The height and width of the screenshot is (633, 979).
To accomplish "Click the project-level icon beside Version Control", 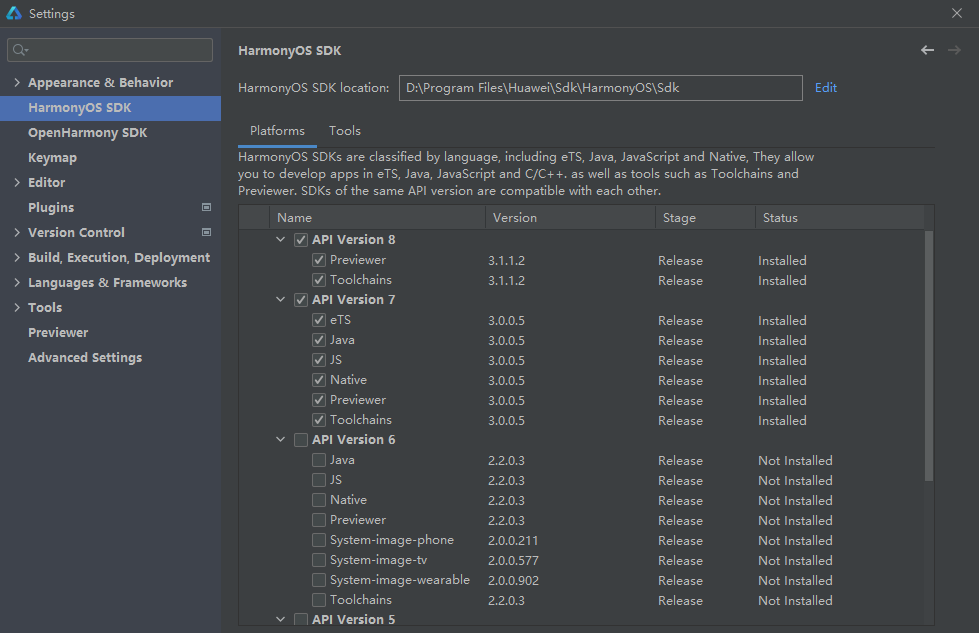I will coord(207,232).
